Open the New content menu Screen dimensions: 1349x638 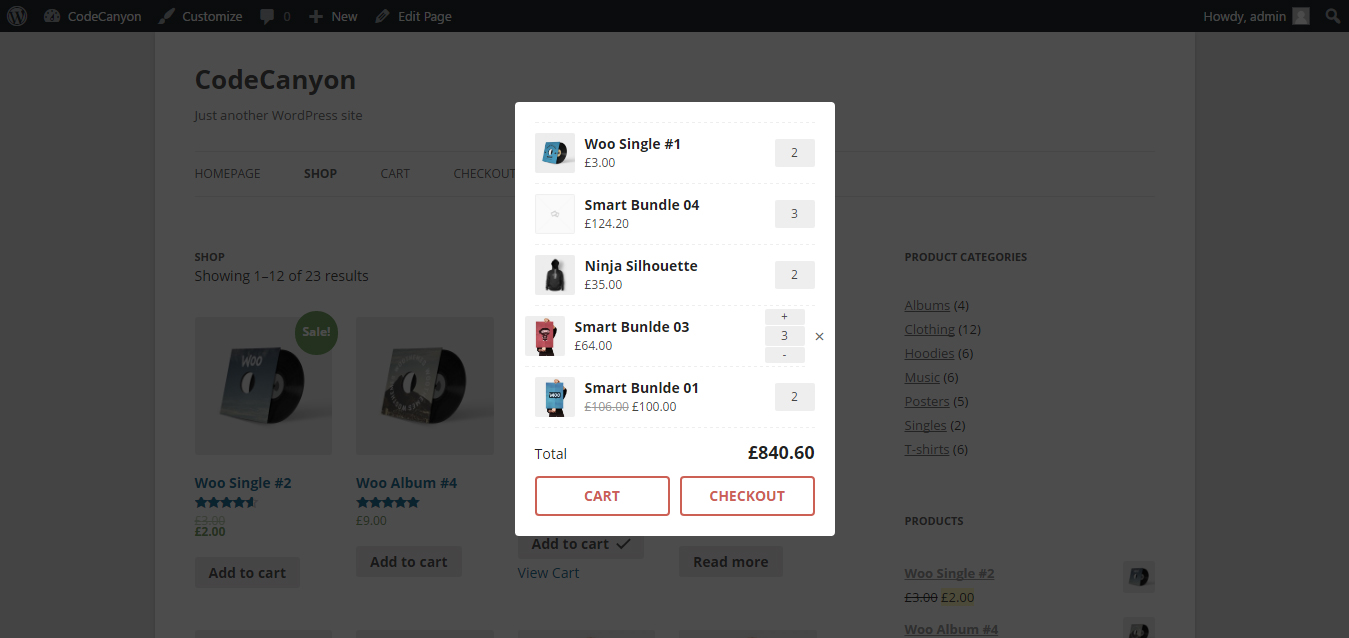coord(333,16)
